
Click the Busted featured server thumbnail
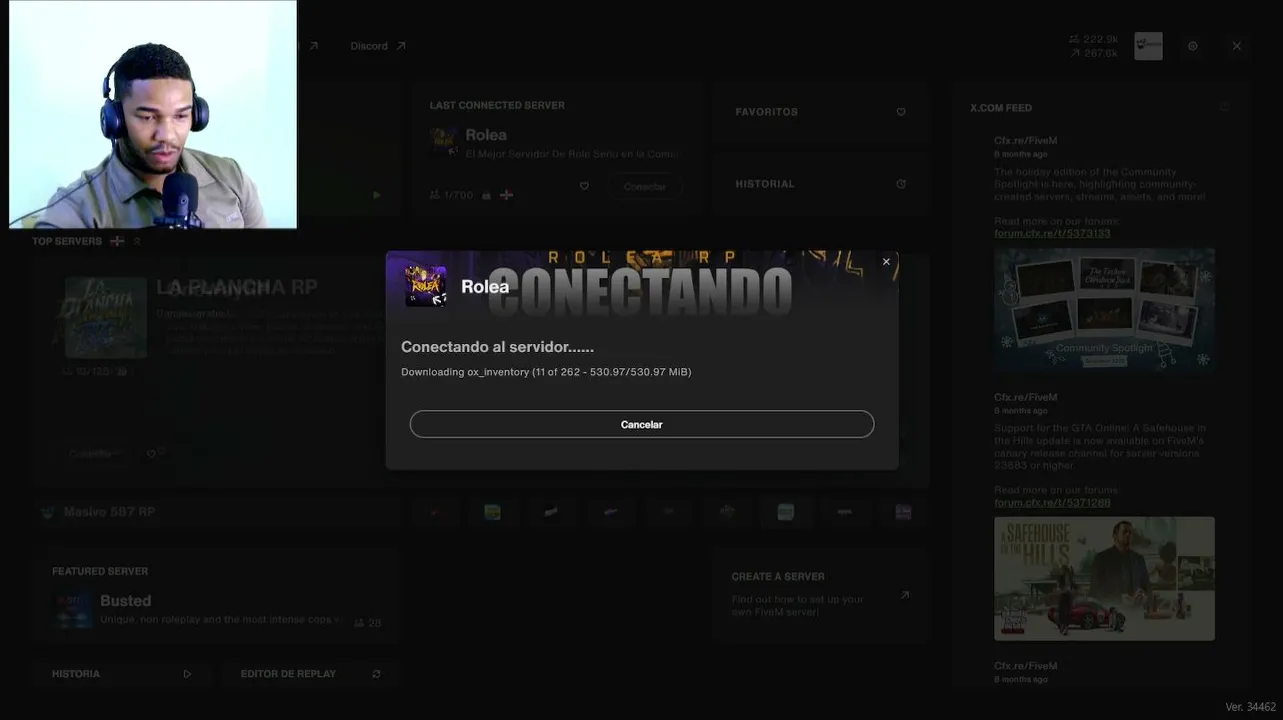click(74, 609)
